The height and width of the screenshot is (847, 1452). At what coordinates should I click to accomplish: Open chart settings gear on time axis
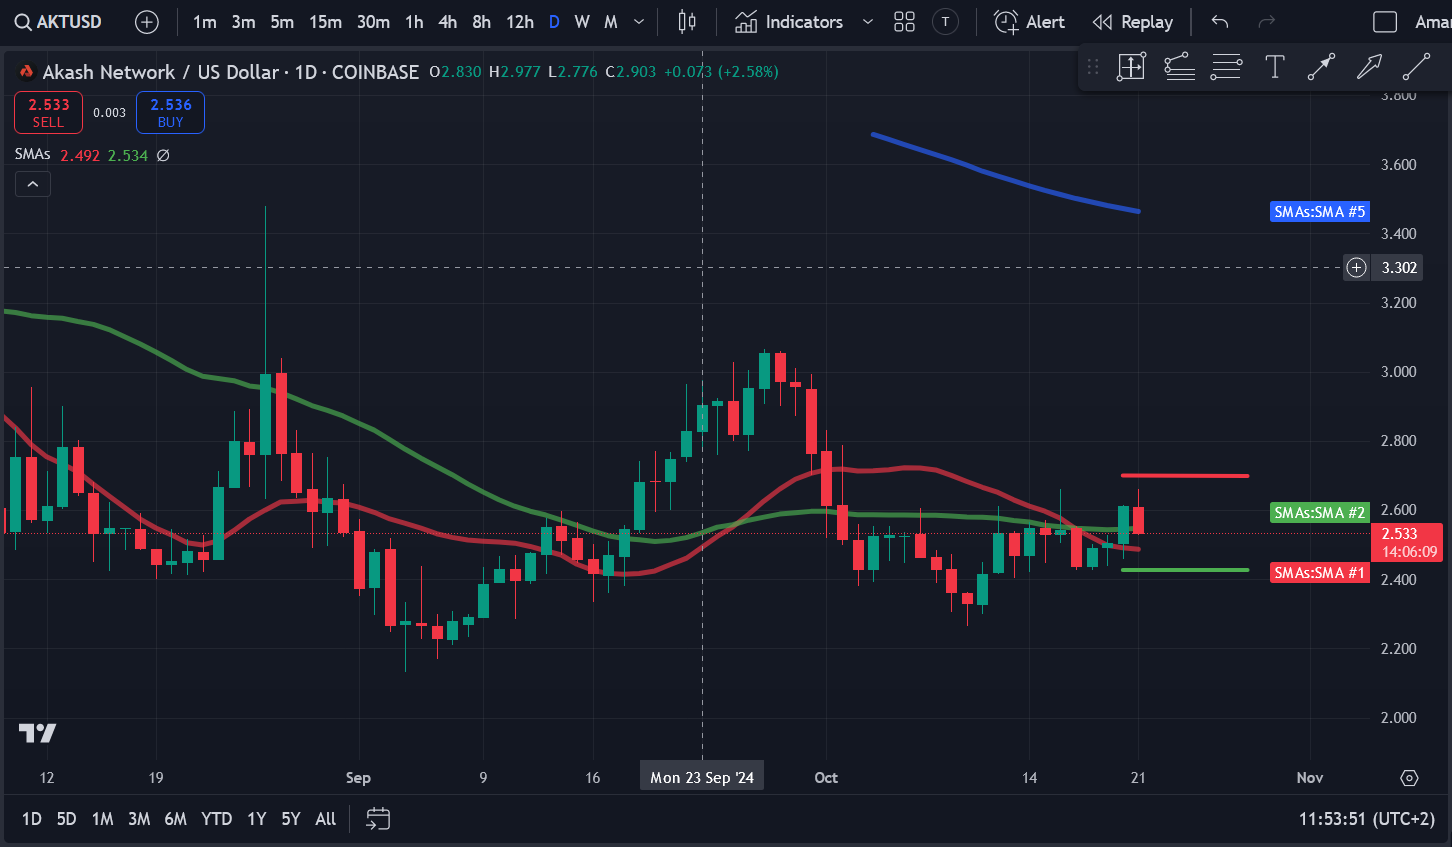point(1409,777)
